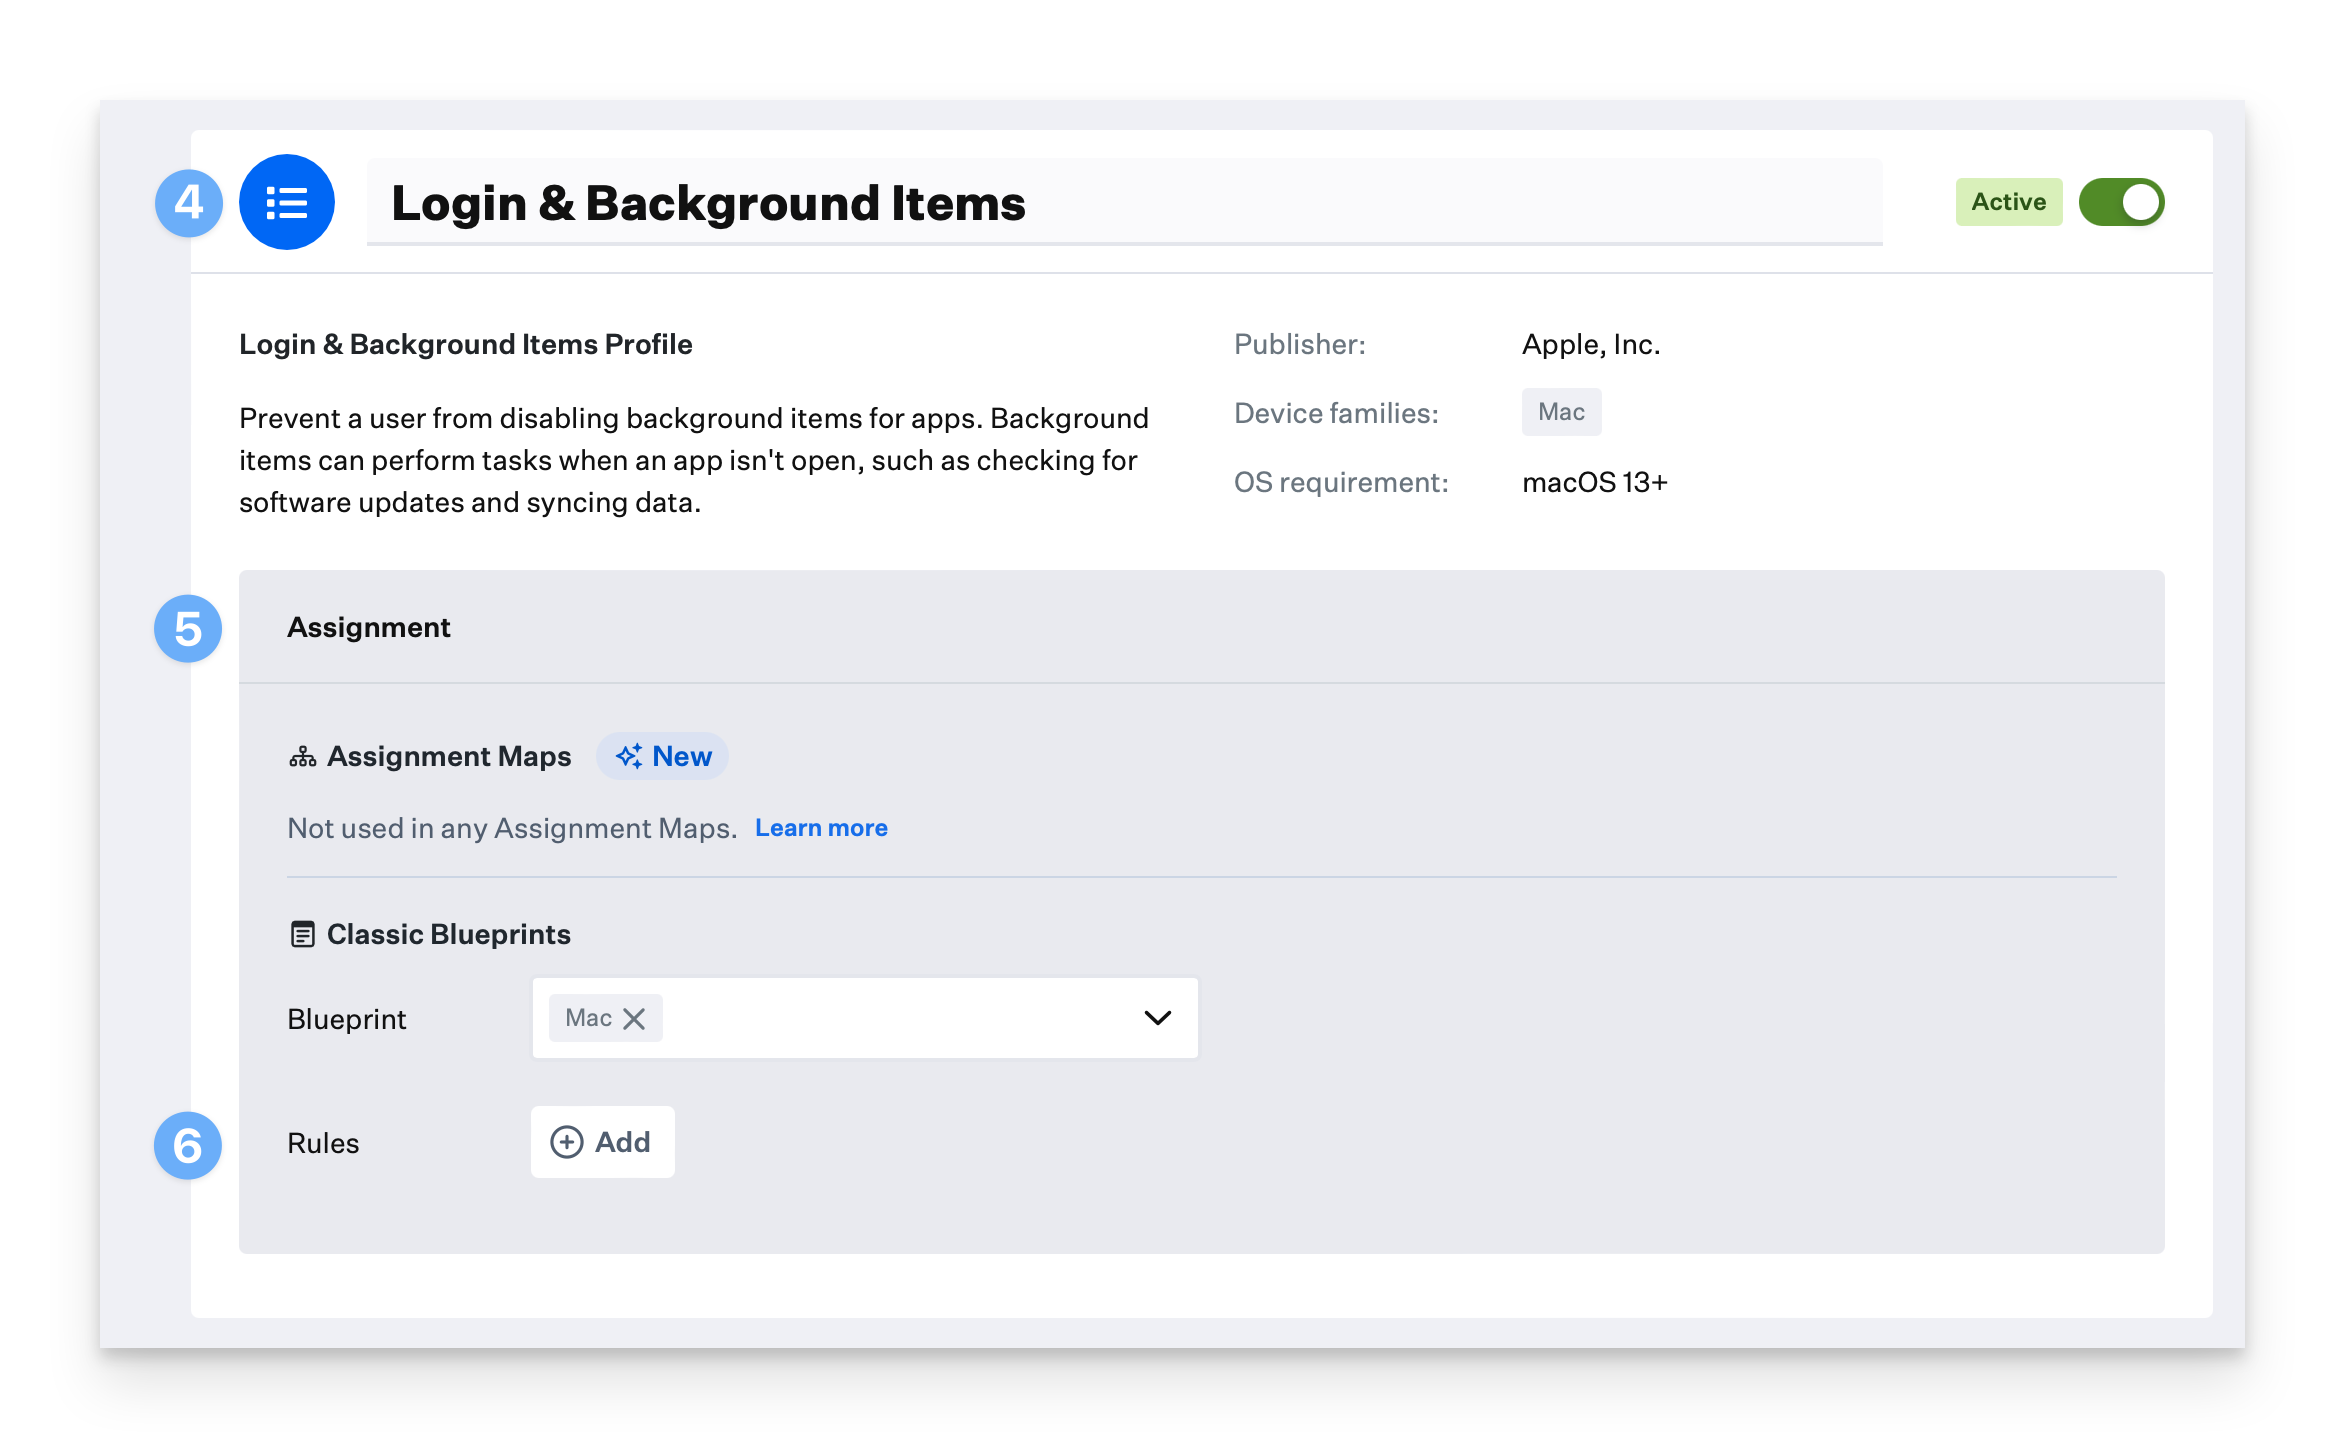The height and width of the screenshot is (1448, 2345).
Task: Click the green Active status badge
Action: coord(2008,202)
